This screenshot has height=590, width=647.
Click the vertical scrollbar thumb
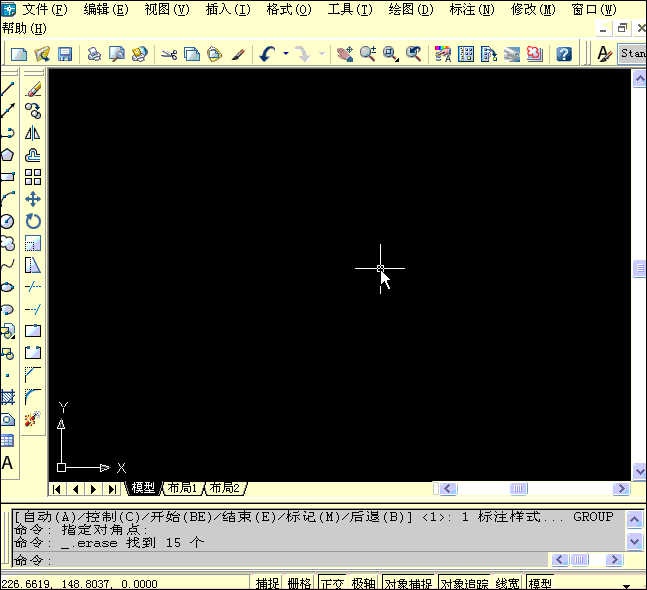[640, 269]
